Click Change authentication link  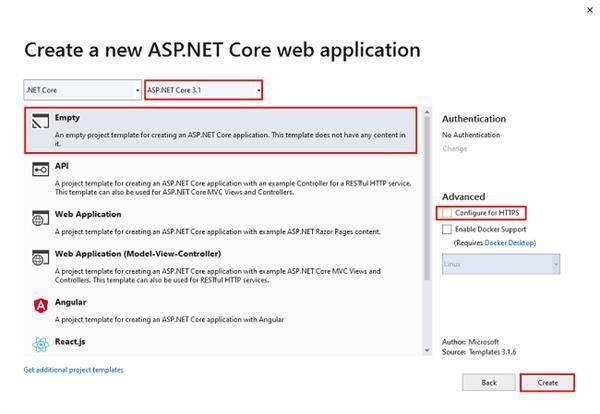click(x=454, y=149)
